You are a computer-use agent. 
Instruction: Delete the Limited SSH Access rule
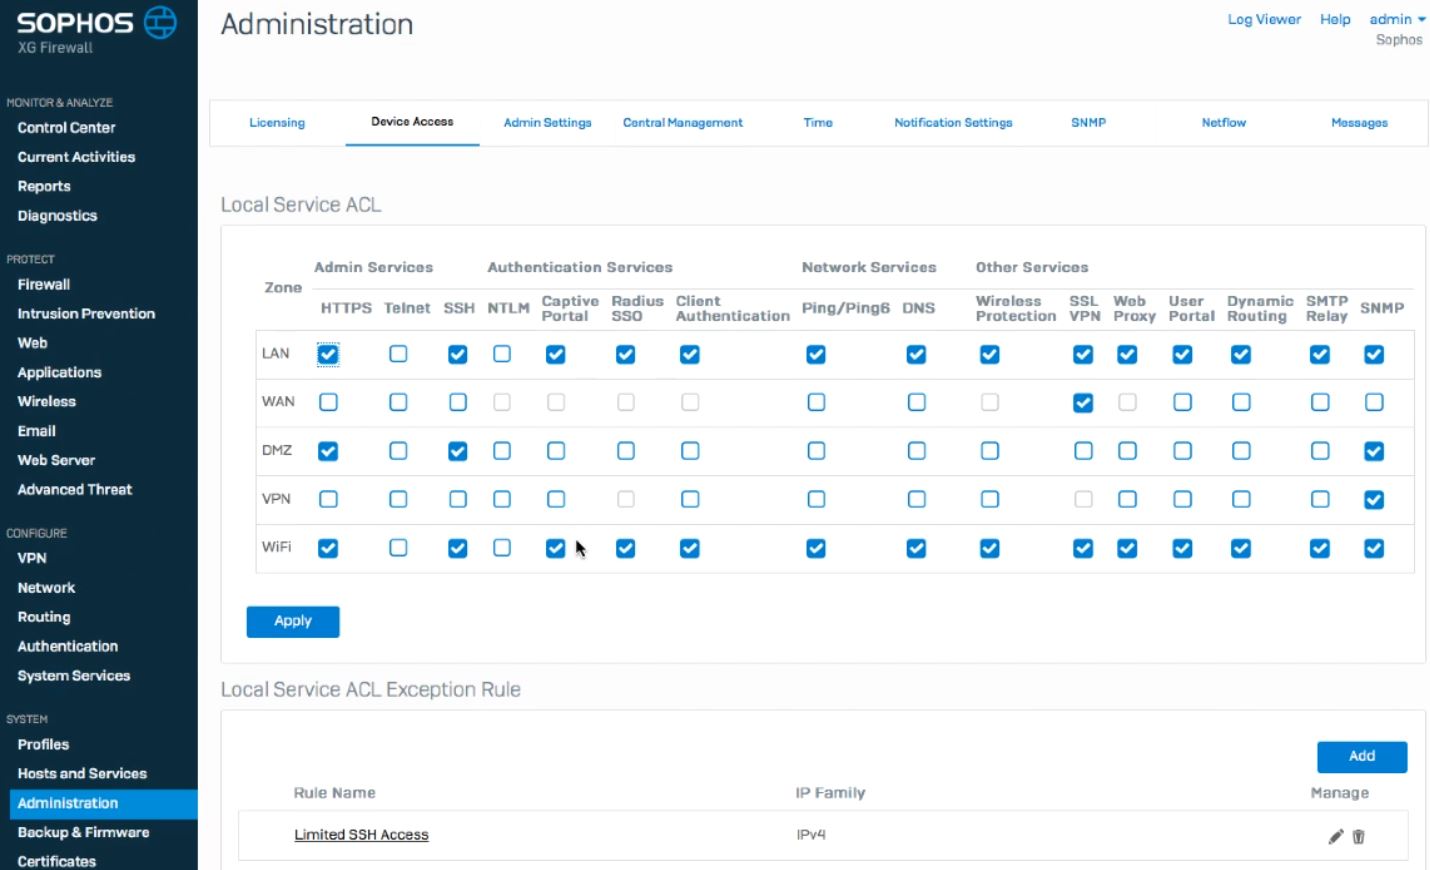point(1359,836)
